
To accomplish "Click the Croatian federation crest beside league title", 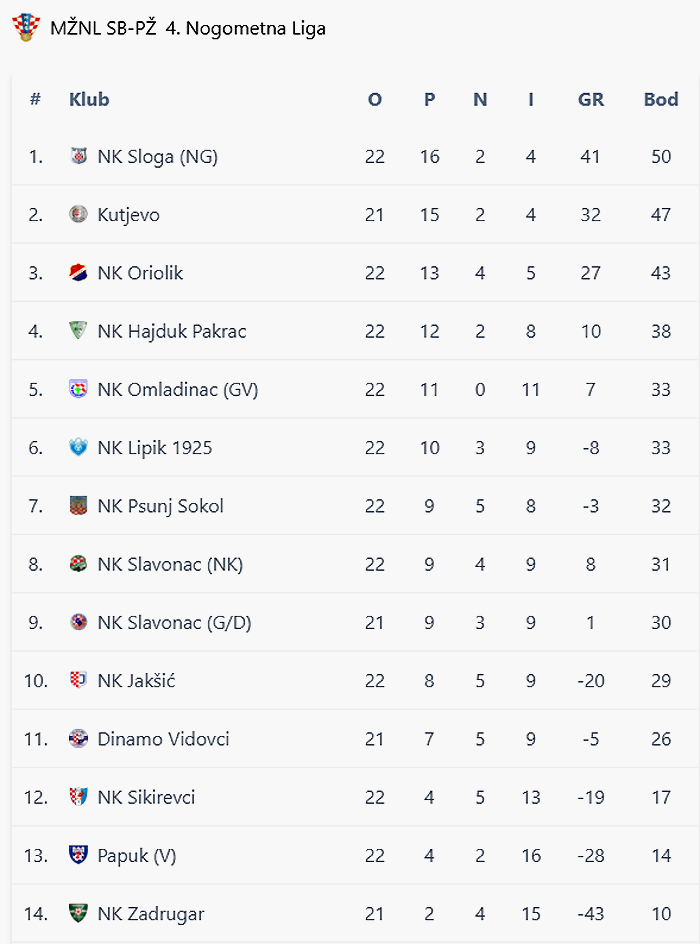I will click(25, 27).
